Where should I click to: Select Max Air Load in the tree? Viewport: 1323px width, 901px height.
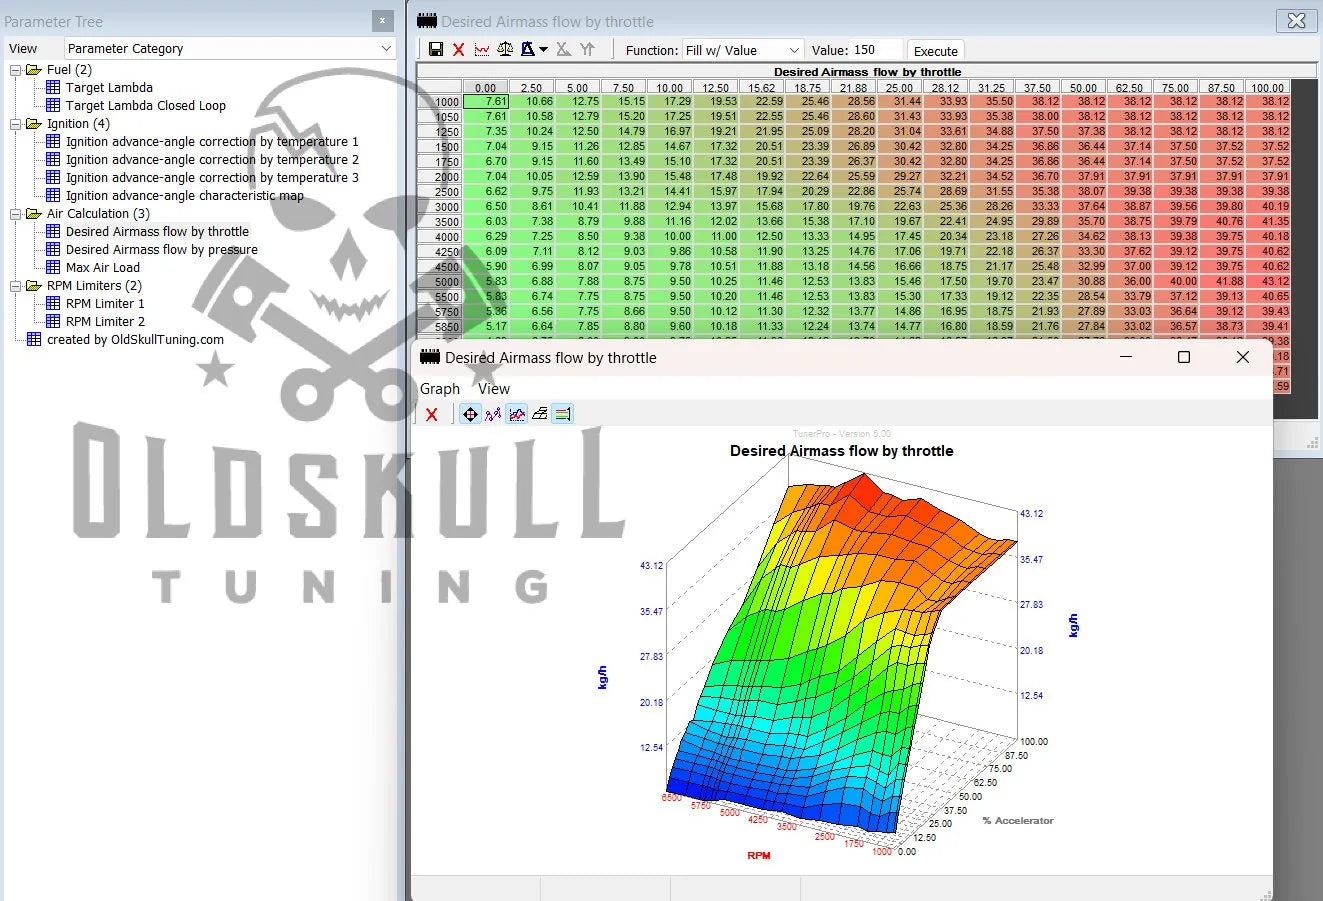(x=103, y=268)
